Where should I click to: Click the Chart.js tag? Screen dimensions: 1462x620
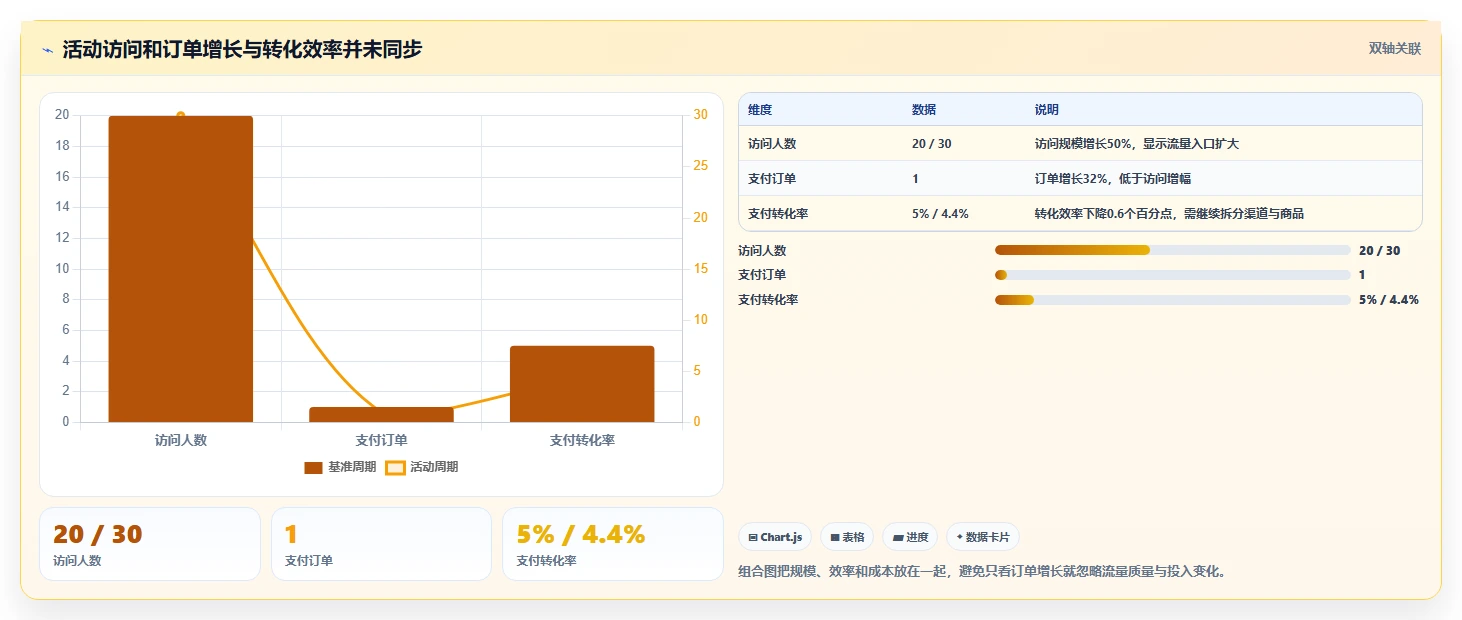tap(775, 537)
